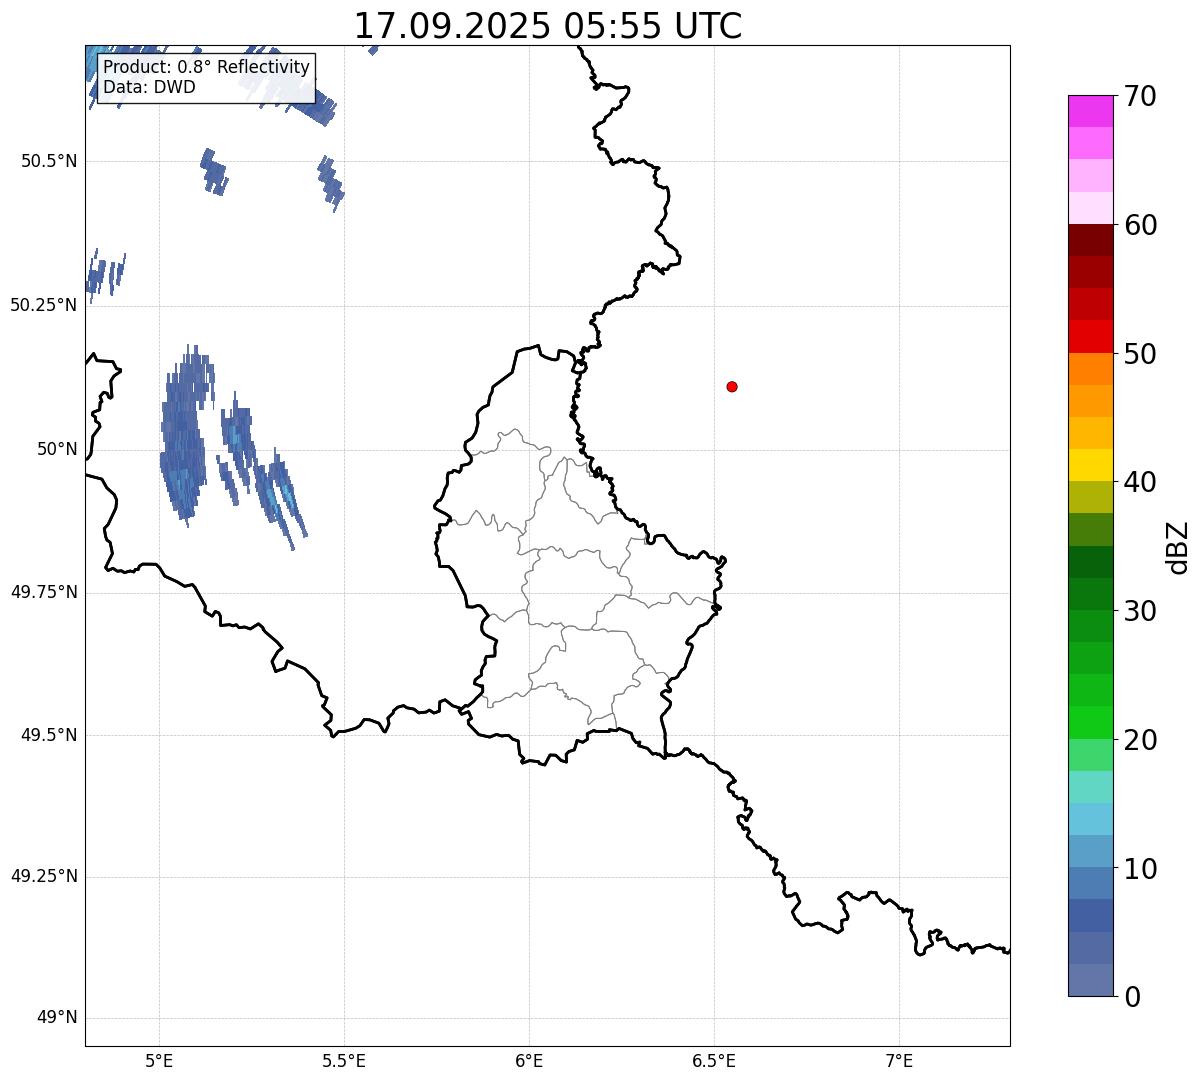Click the grey-blue swatch just above 0

click(1091, 980)
